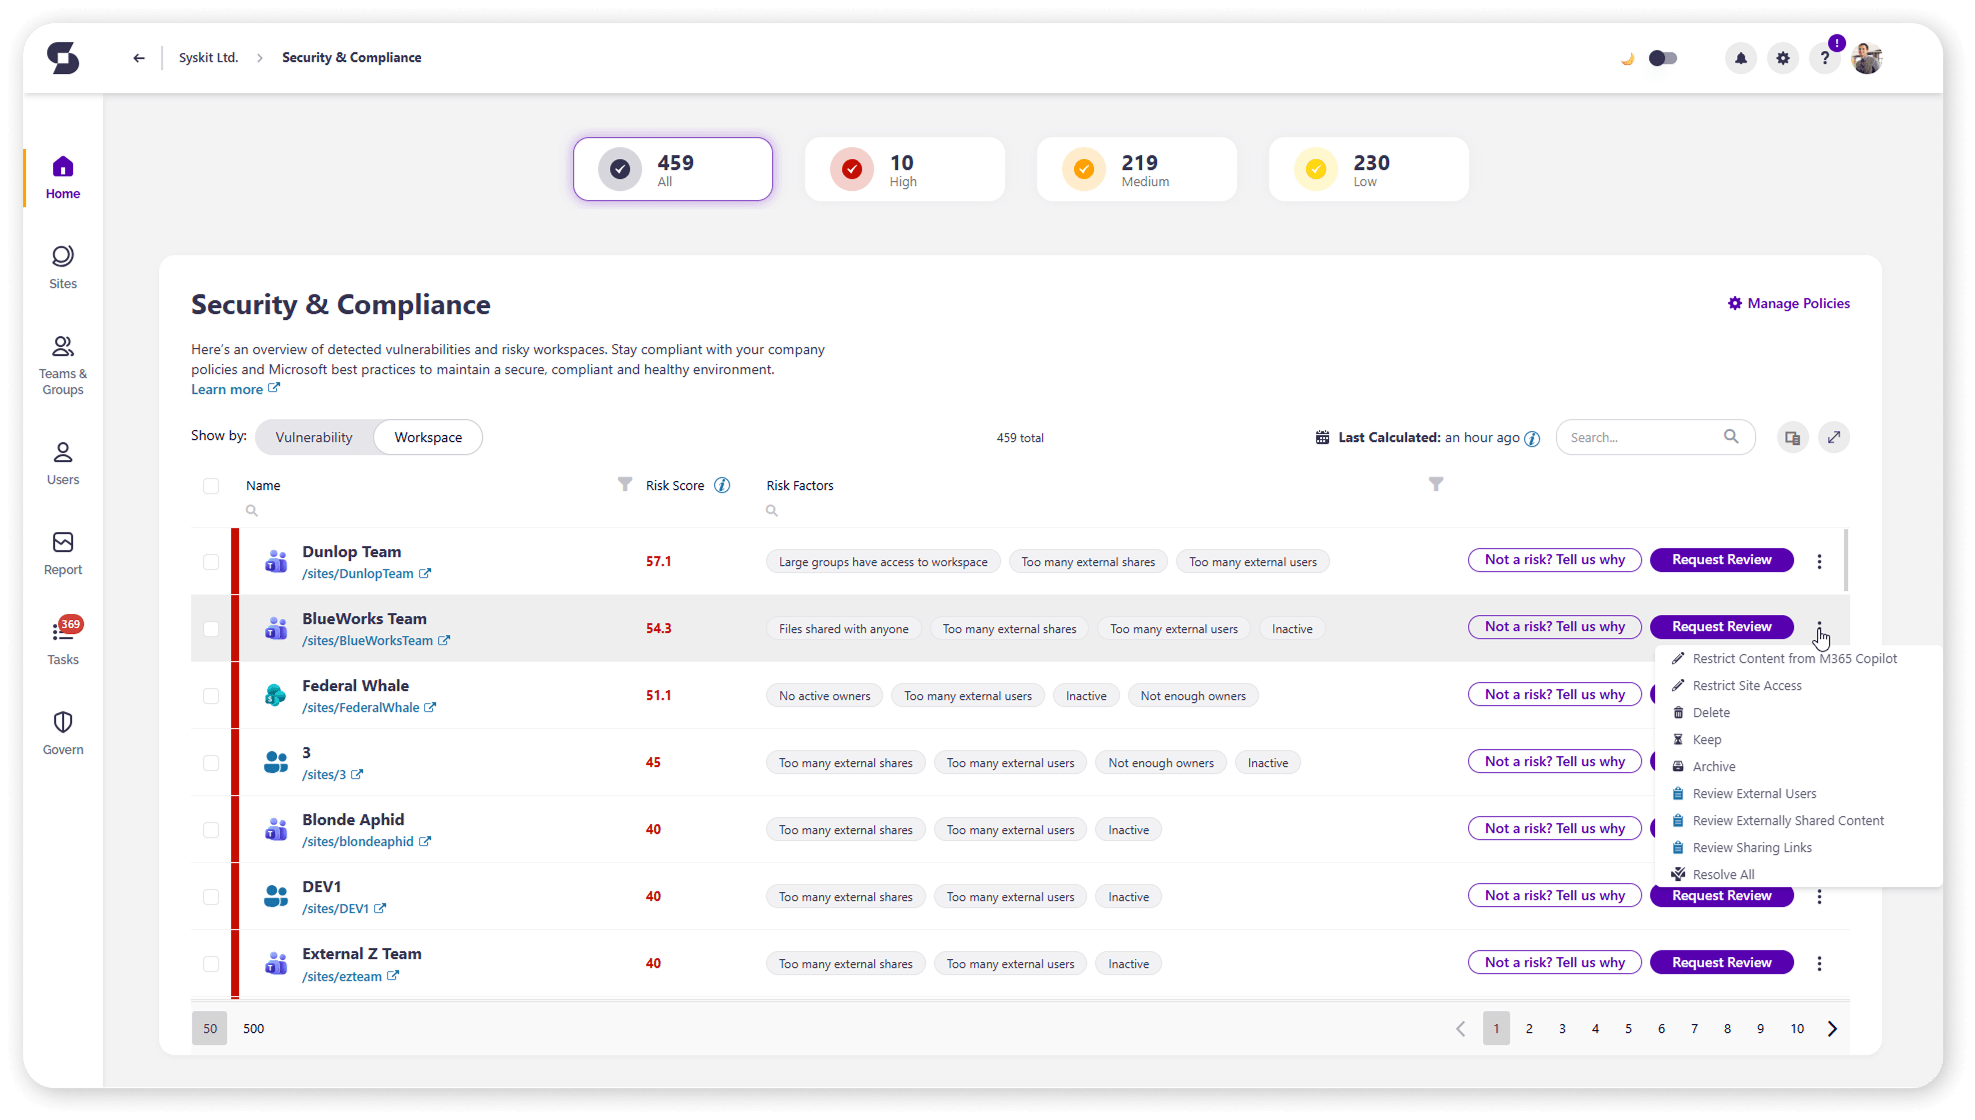Viewport: 1975px width, 1120px height.
Task: Go to next page arrow
Action: pyautogui.click(x=1832, y=1028)
